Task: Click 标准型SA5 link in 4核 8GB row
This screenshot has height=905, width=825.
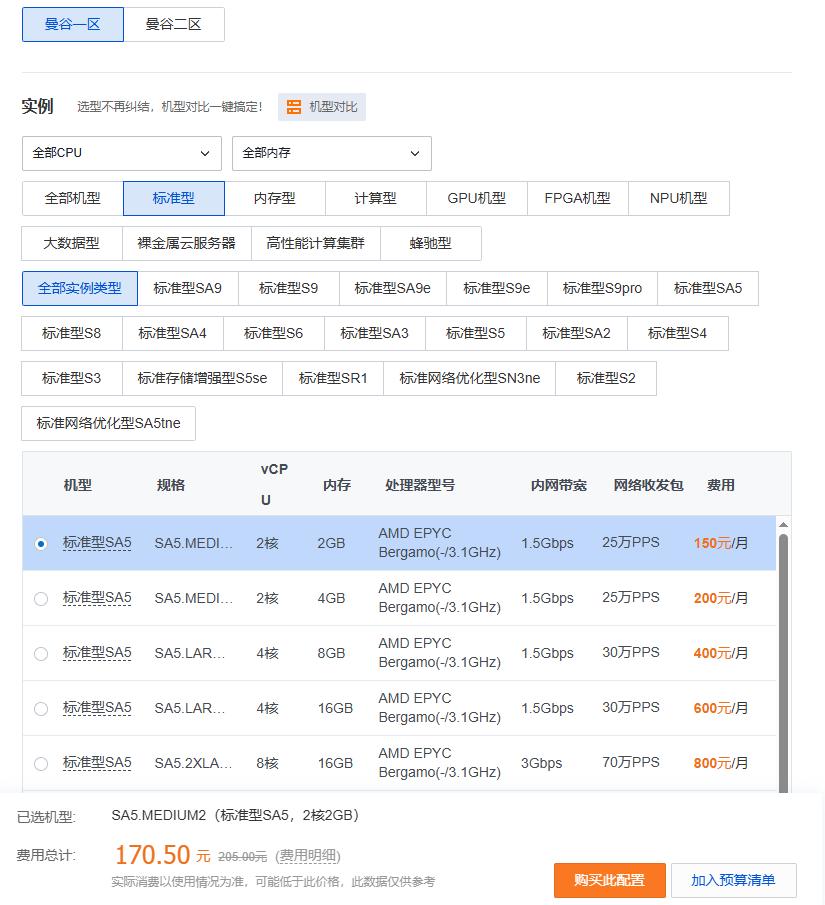Action: coord(97,652)
